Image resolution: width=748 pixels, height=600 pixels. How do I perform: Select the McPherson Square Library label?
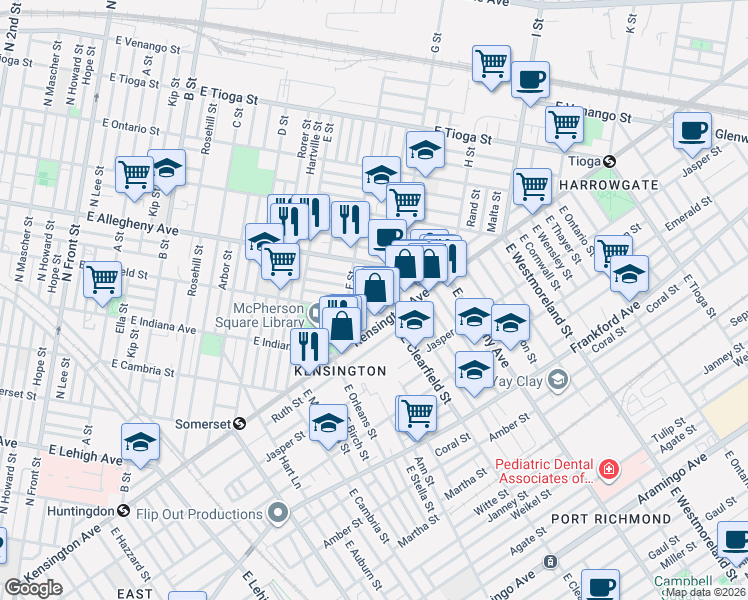pos(260,315)
